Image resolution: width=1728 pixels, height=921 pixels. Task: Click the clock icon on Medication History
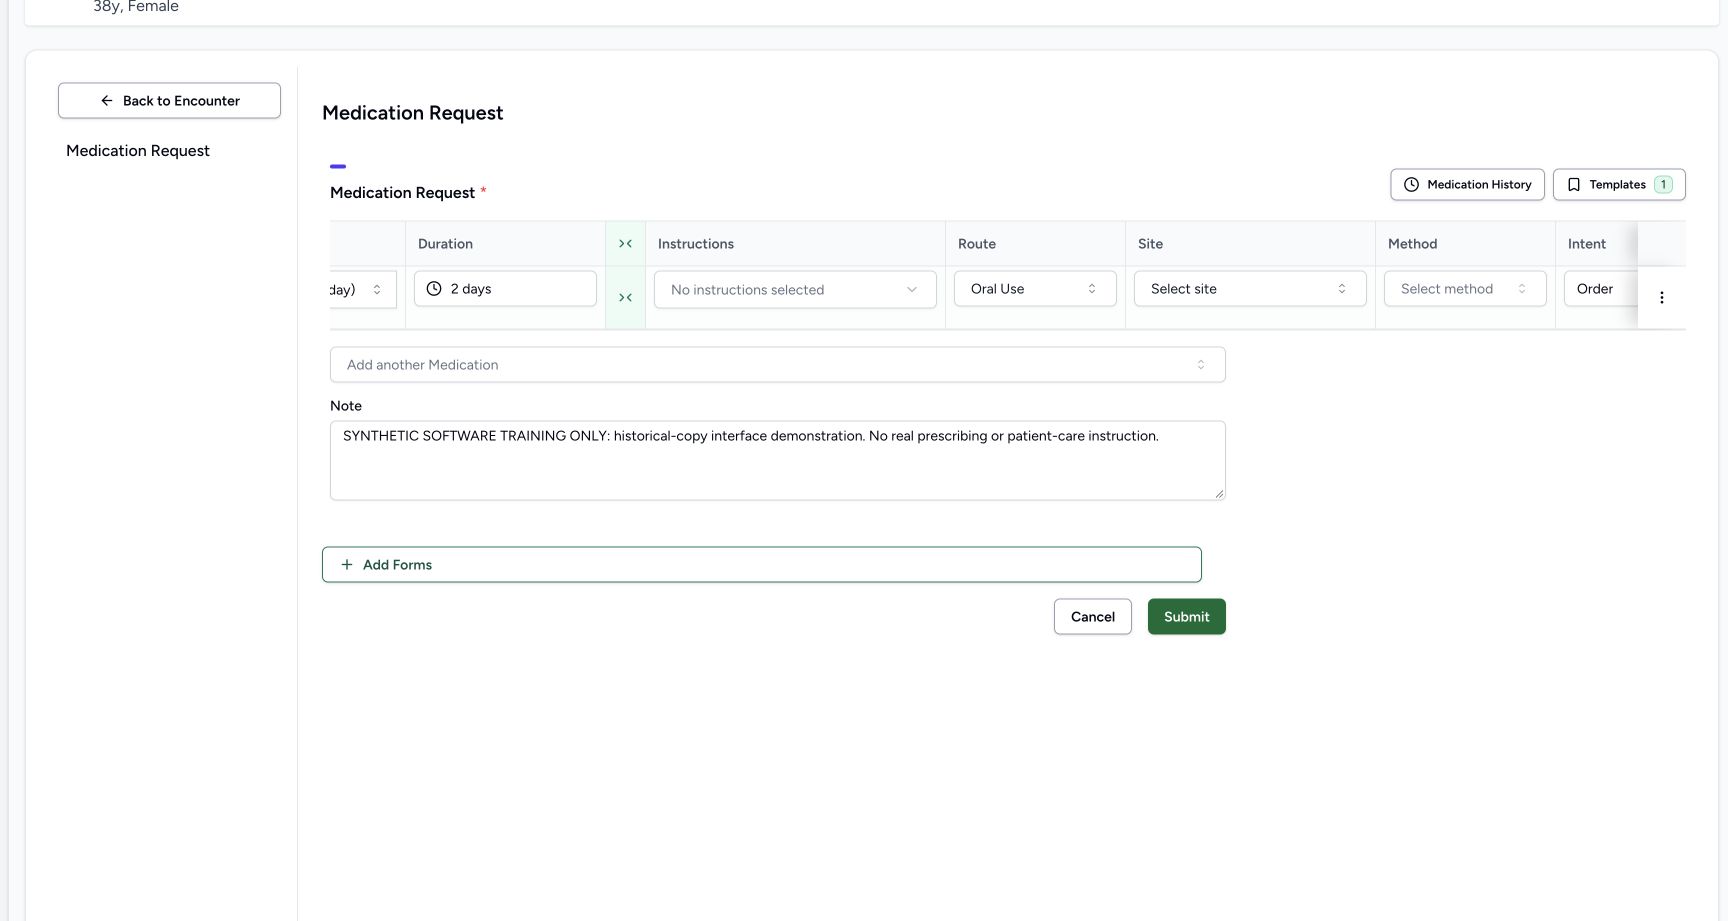pyautogui.click(x=1411, y=185)
